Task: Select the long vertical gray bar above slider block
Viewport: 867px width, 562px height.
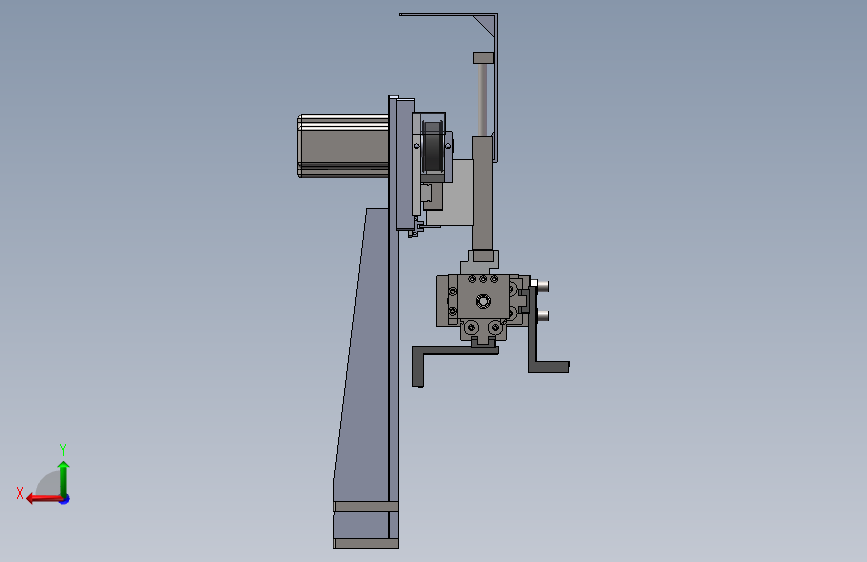Action: pyautogui.click(x=482, y=194)
